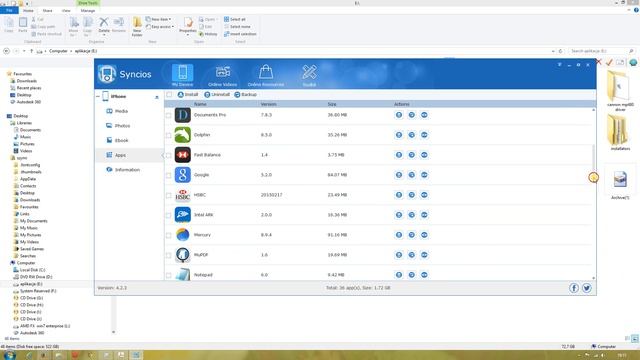Open the Easy access dropdown in Explorer
Screen dimensions: 640x360
point(160,27)
